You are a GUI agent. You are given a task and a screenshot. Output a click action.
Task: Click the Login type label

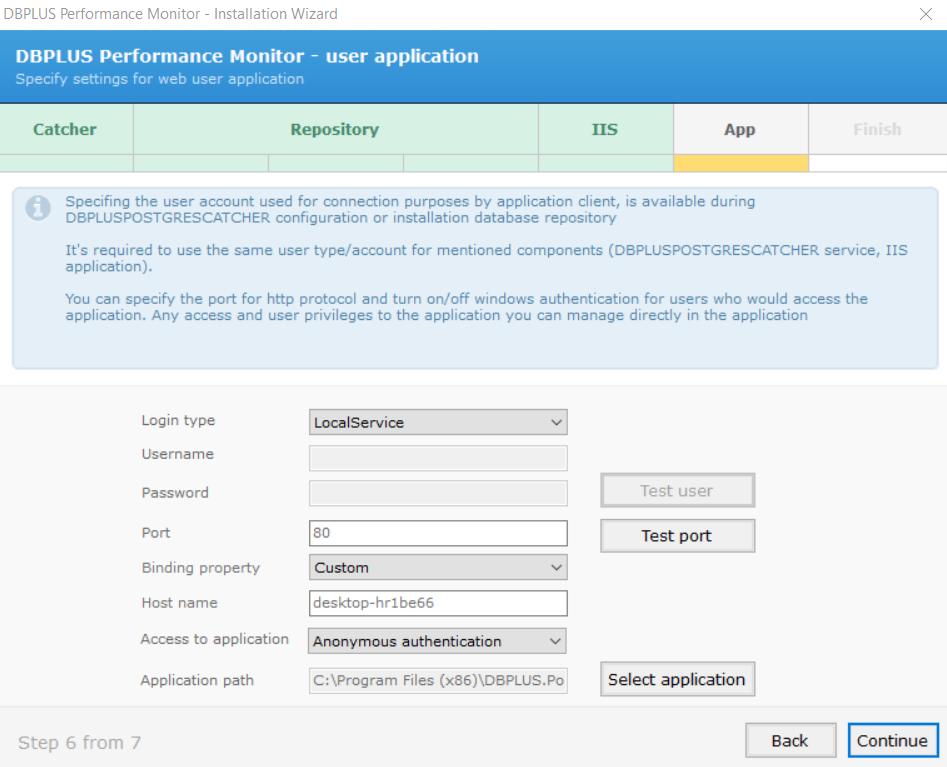click(178, 420)
